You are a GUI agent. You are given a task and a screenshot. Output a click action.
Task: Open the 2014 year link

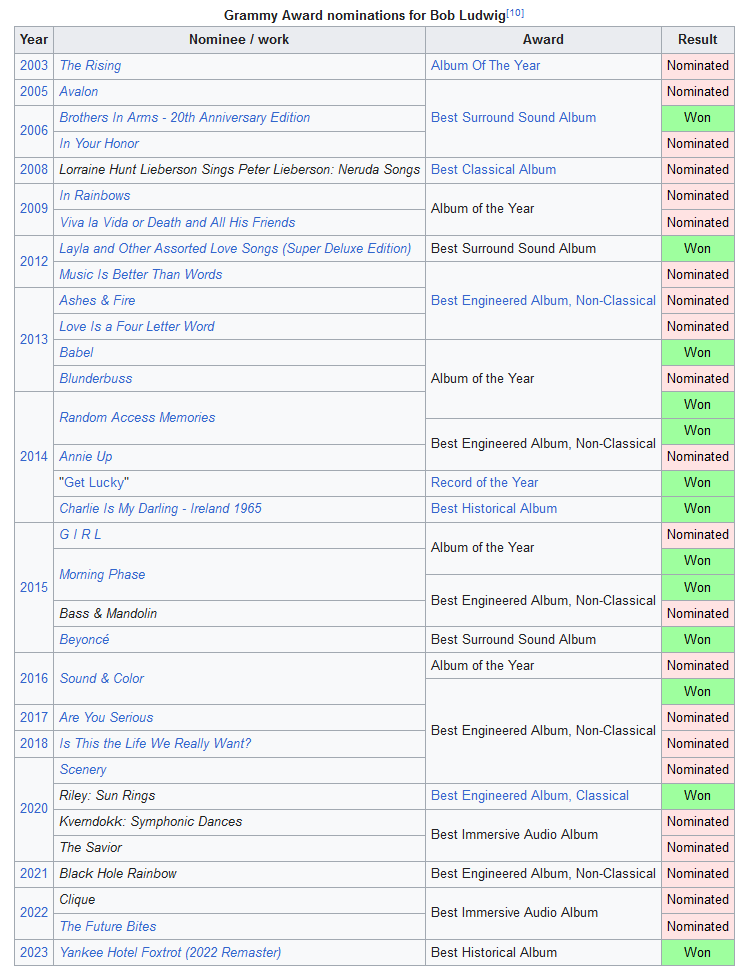pos(34,457)
